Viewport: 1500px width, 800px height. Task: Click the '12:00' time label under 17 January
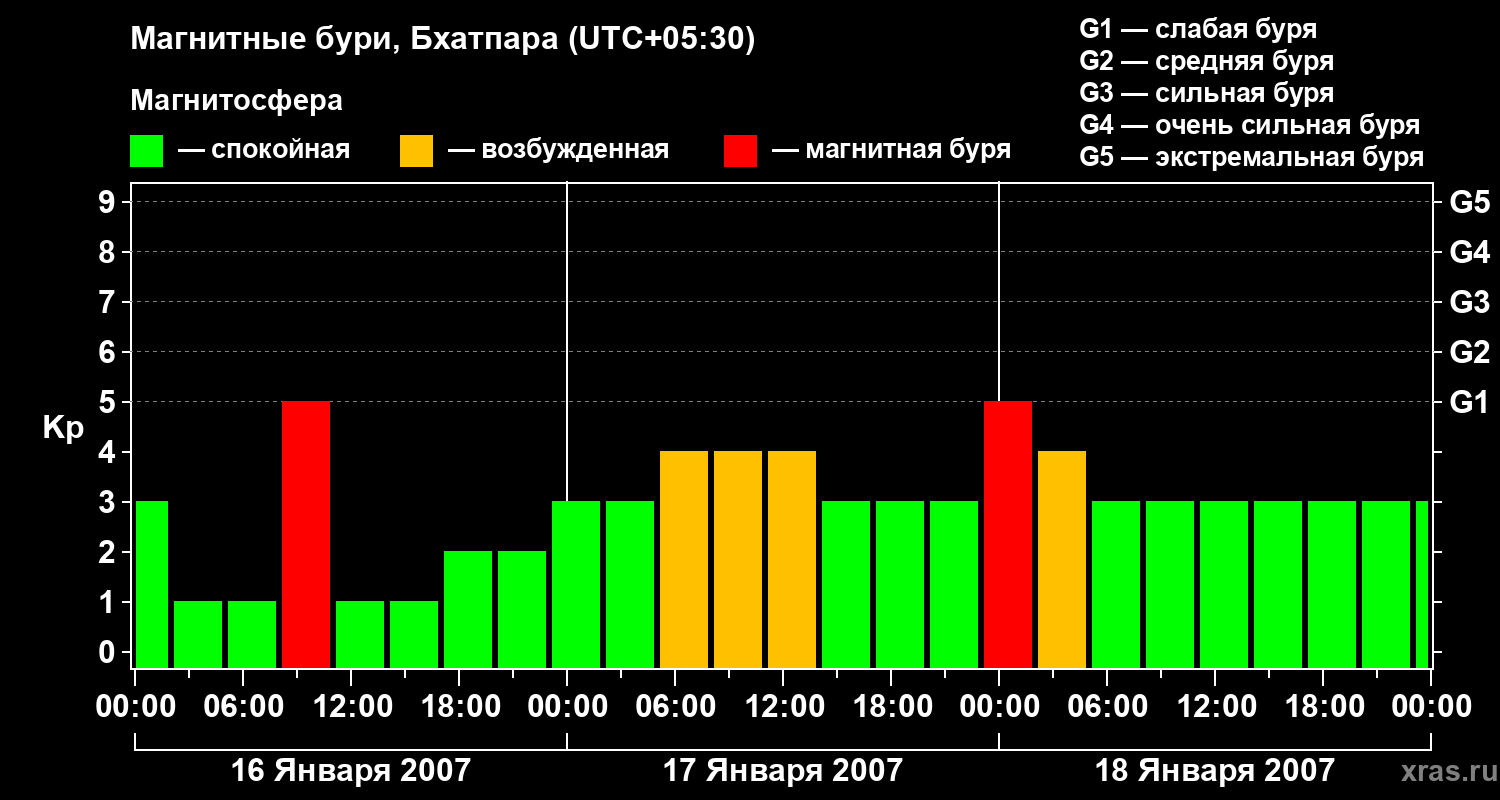coord(783,707)
